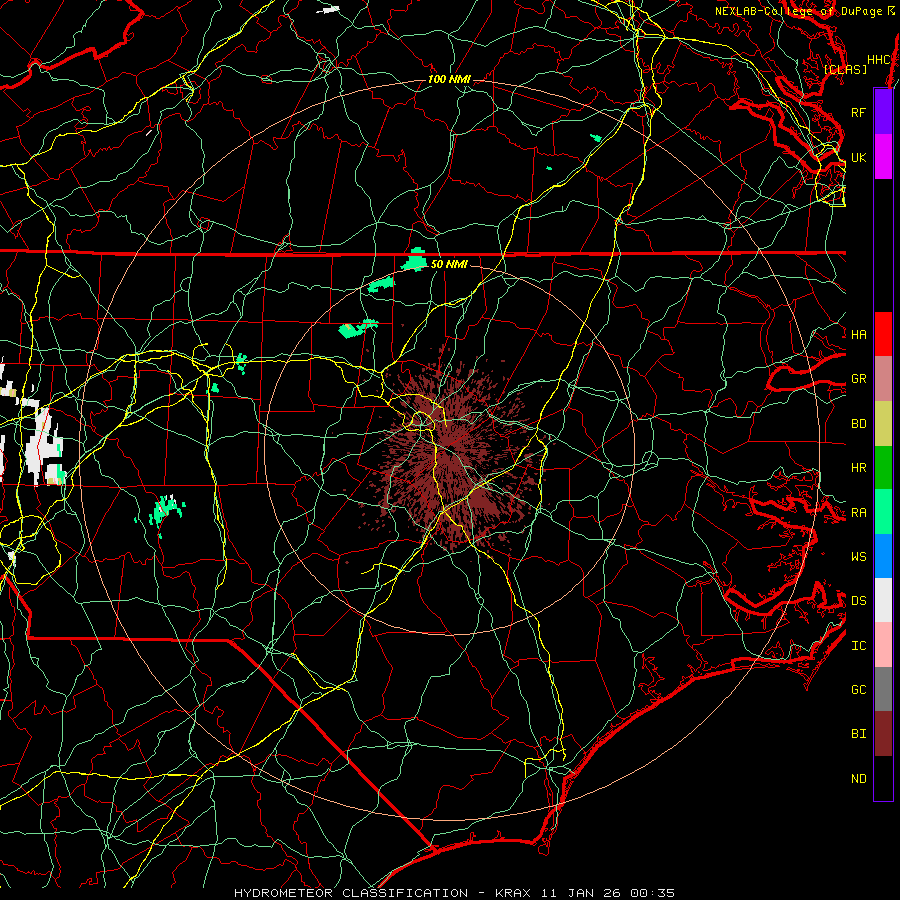
Task: Click the RA legend label
Action: (x=859, y=513)
